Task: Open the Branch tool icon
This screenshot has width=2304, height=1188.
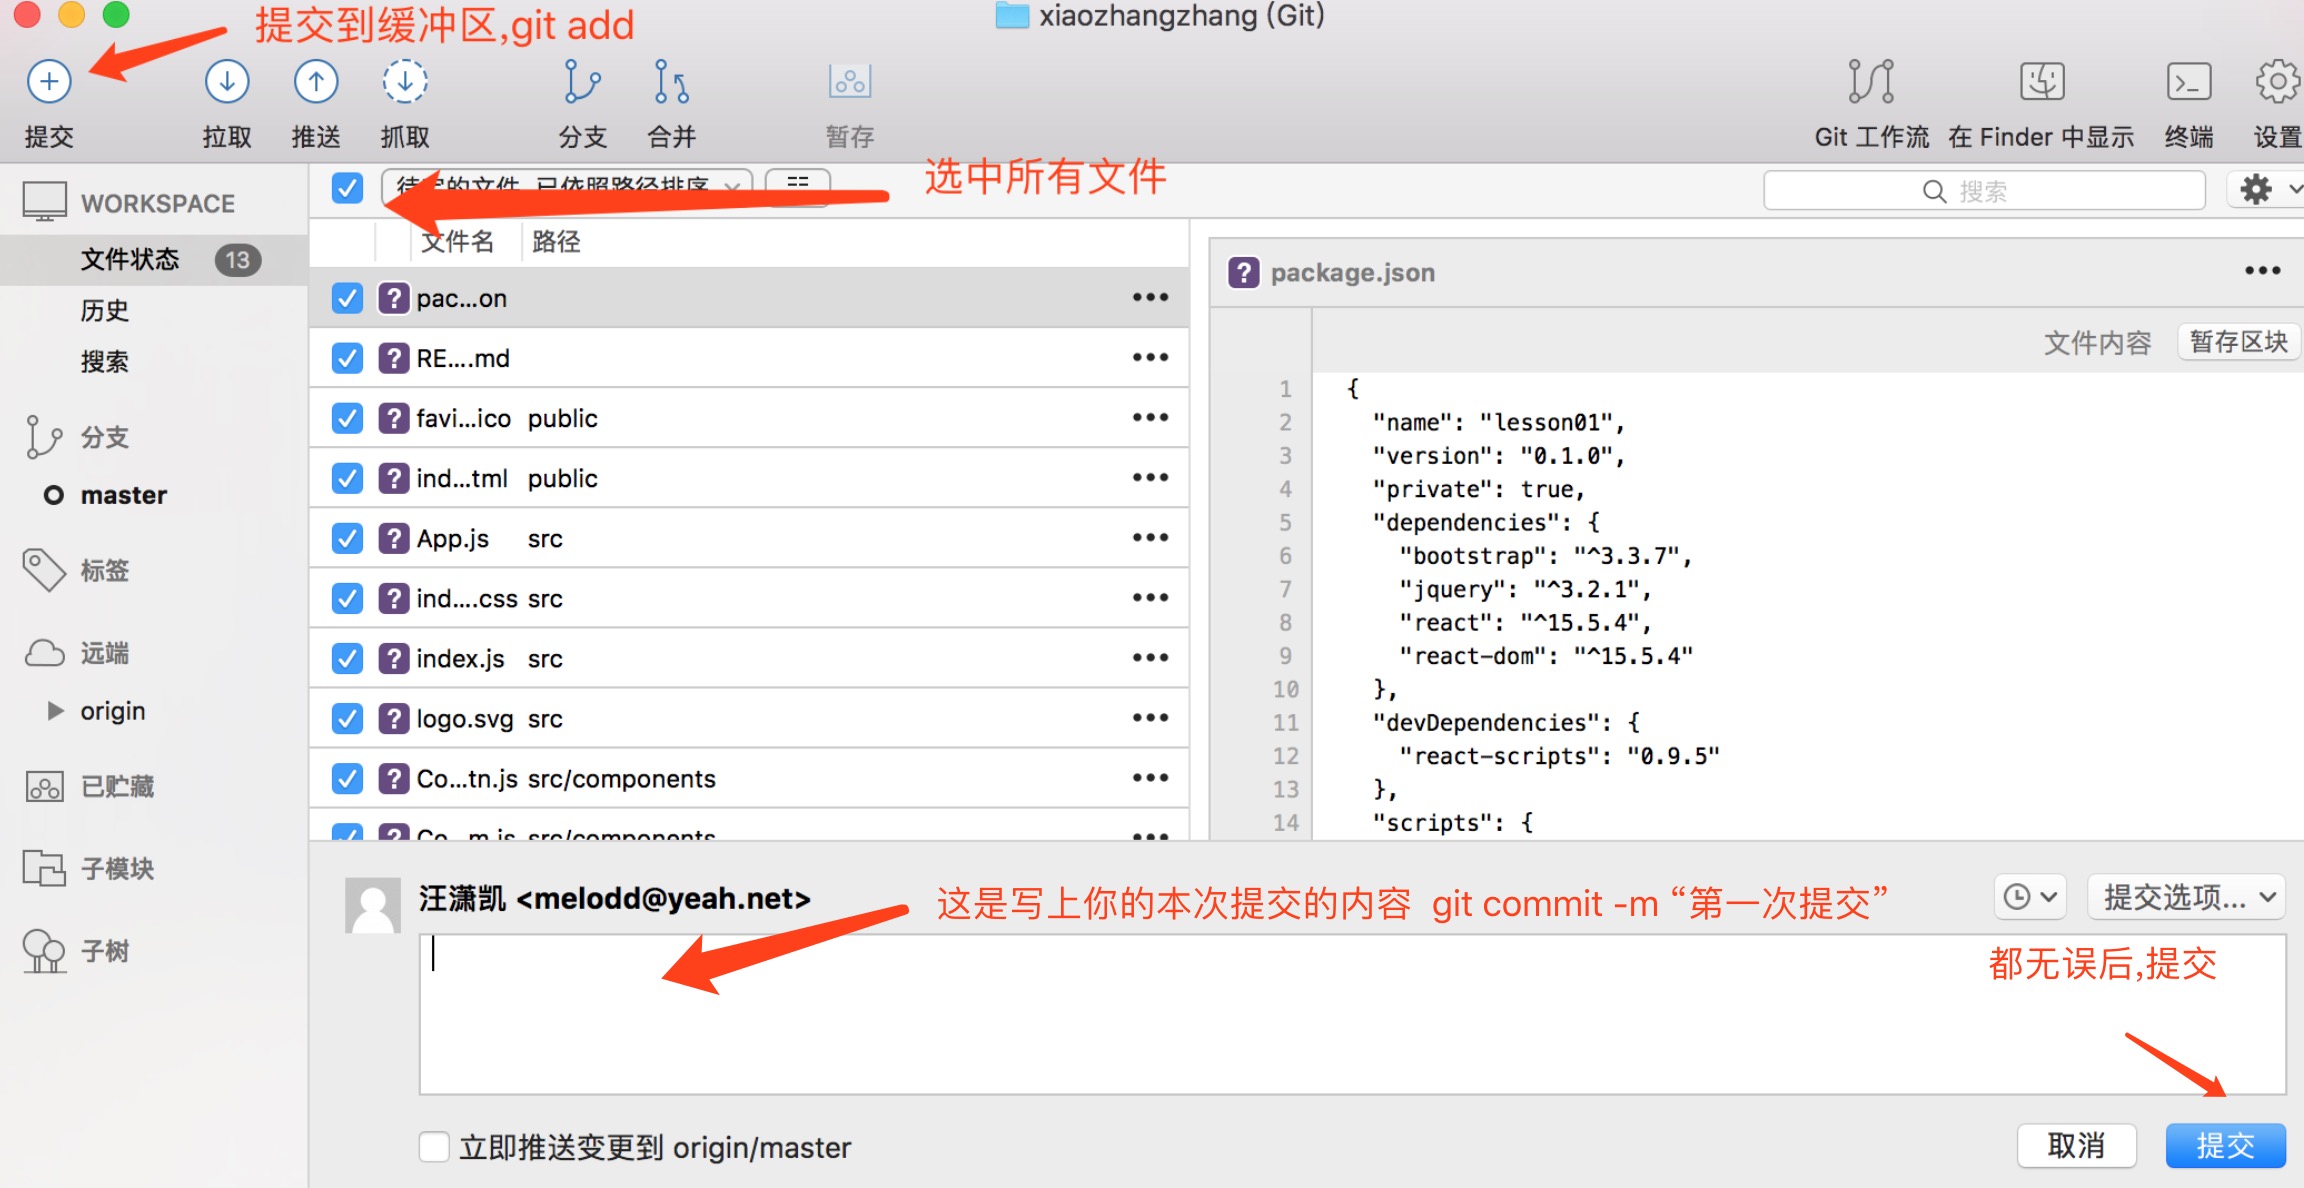Action: tap(582, 82)
